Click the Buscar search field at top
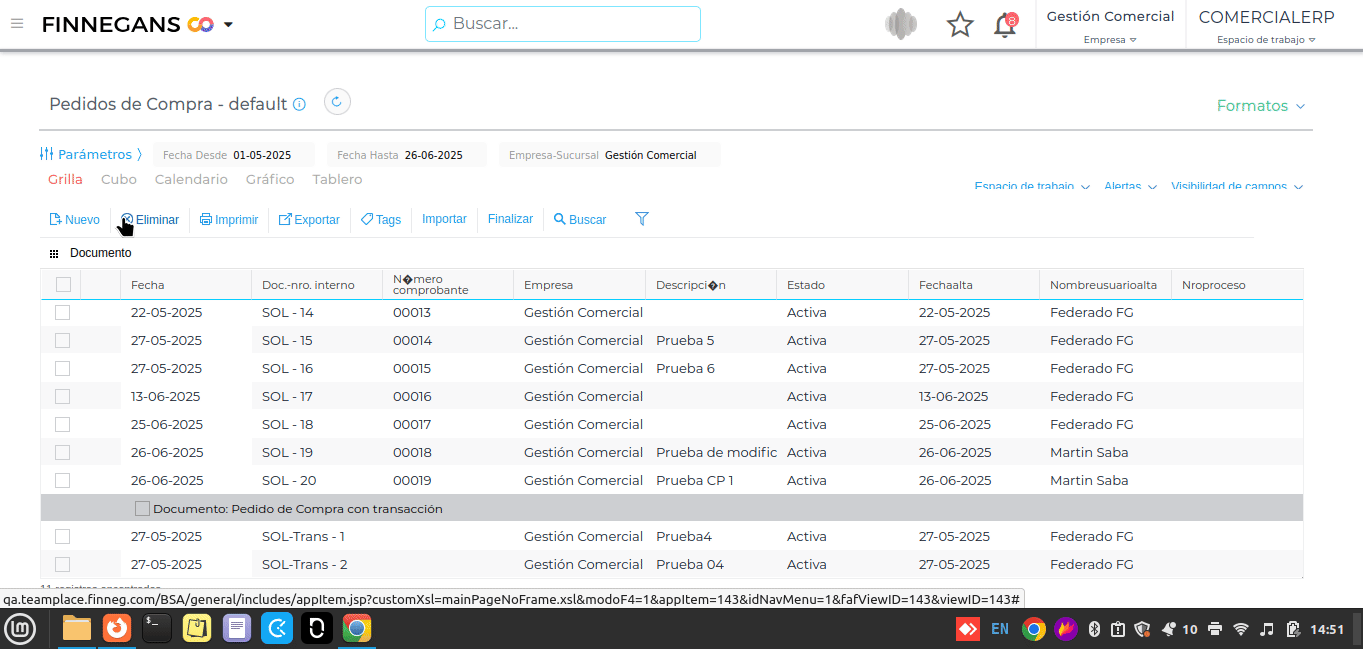Image resolution: width=1363 pixels, height=649 pixels. point(563,24)
